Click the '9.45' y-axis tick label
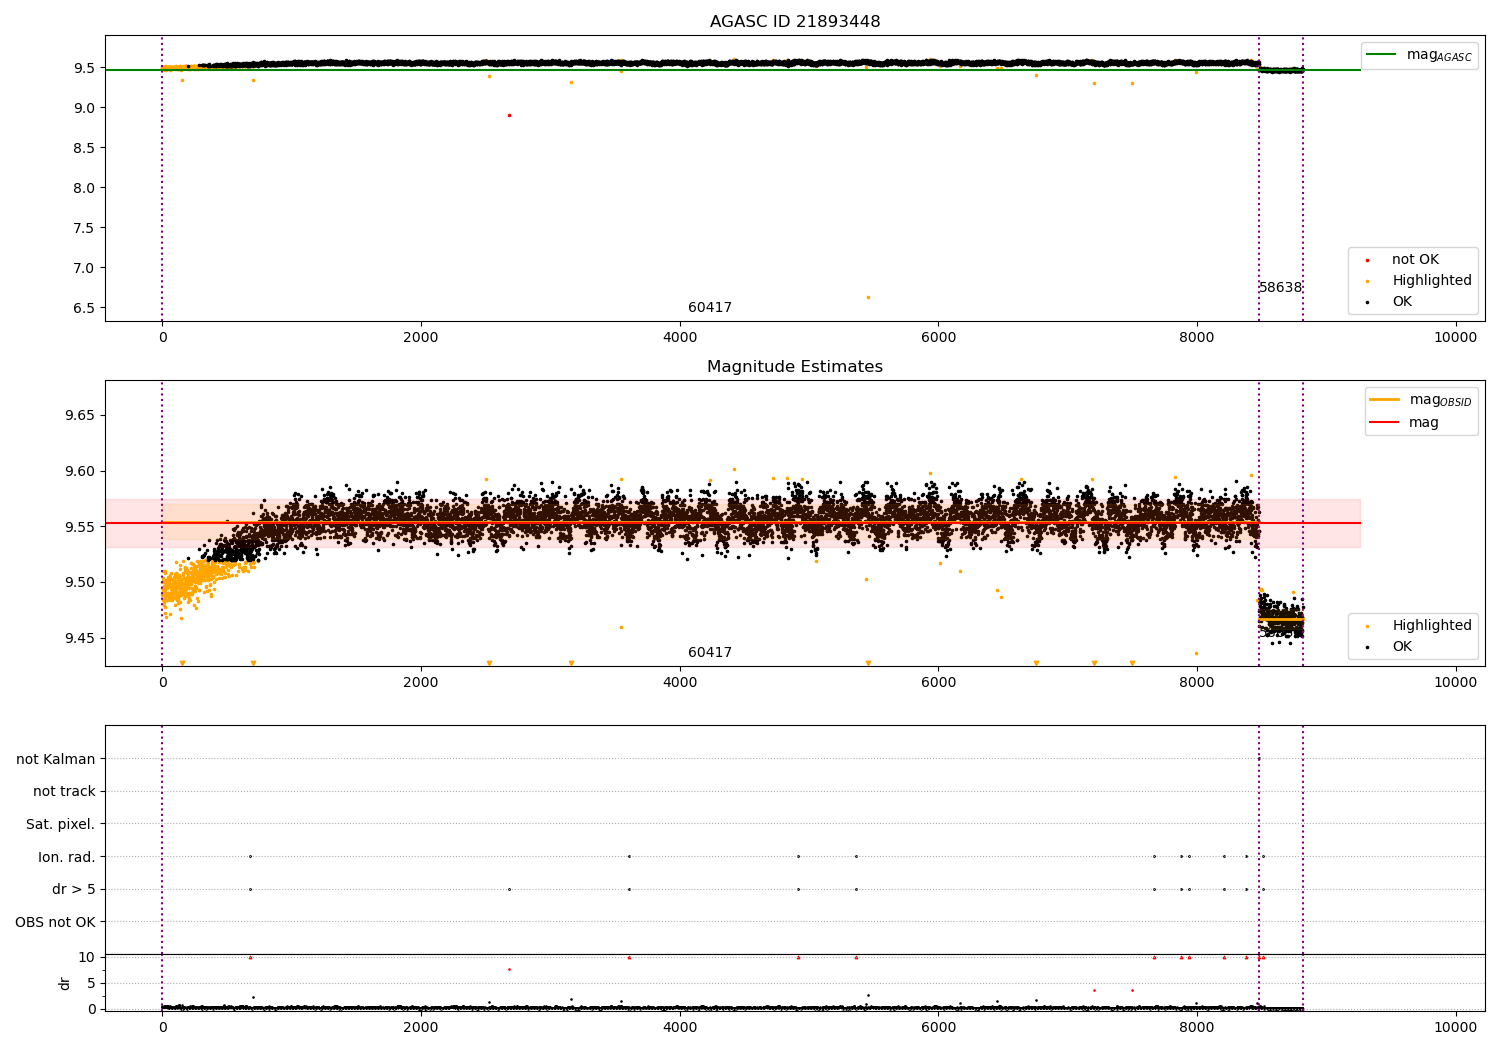 (79, 639)
